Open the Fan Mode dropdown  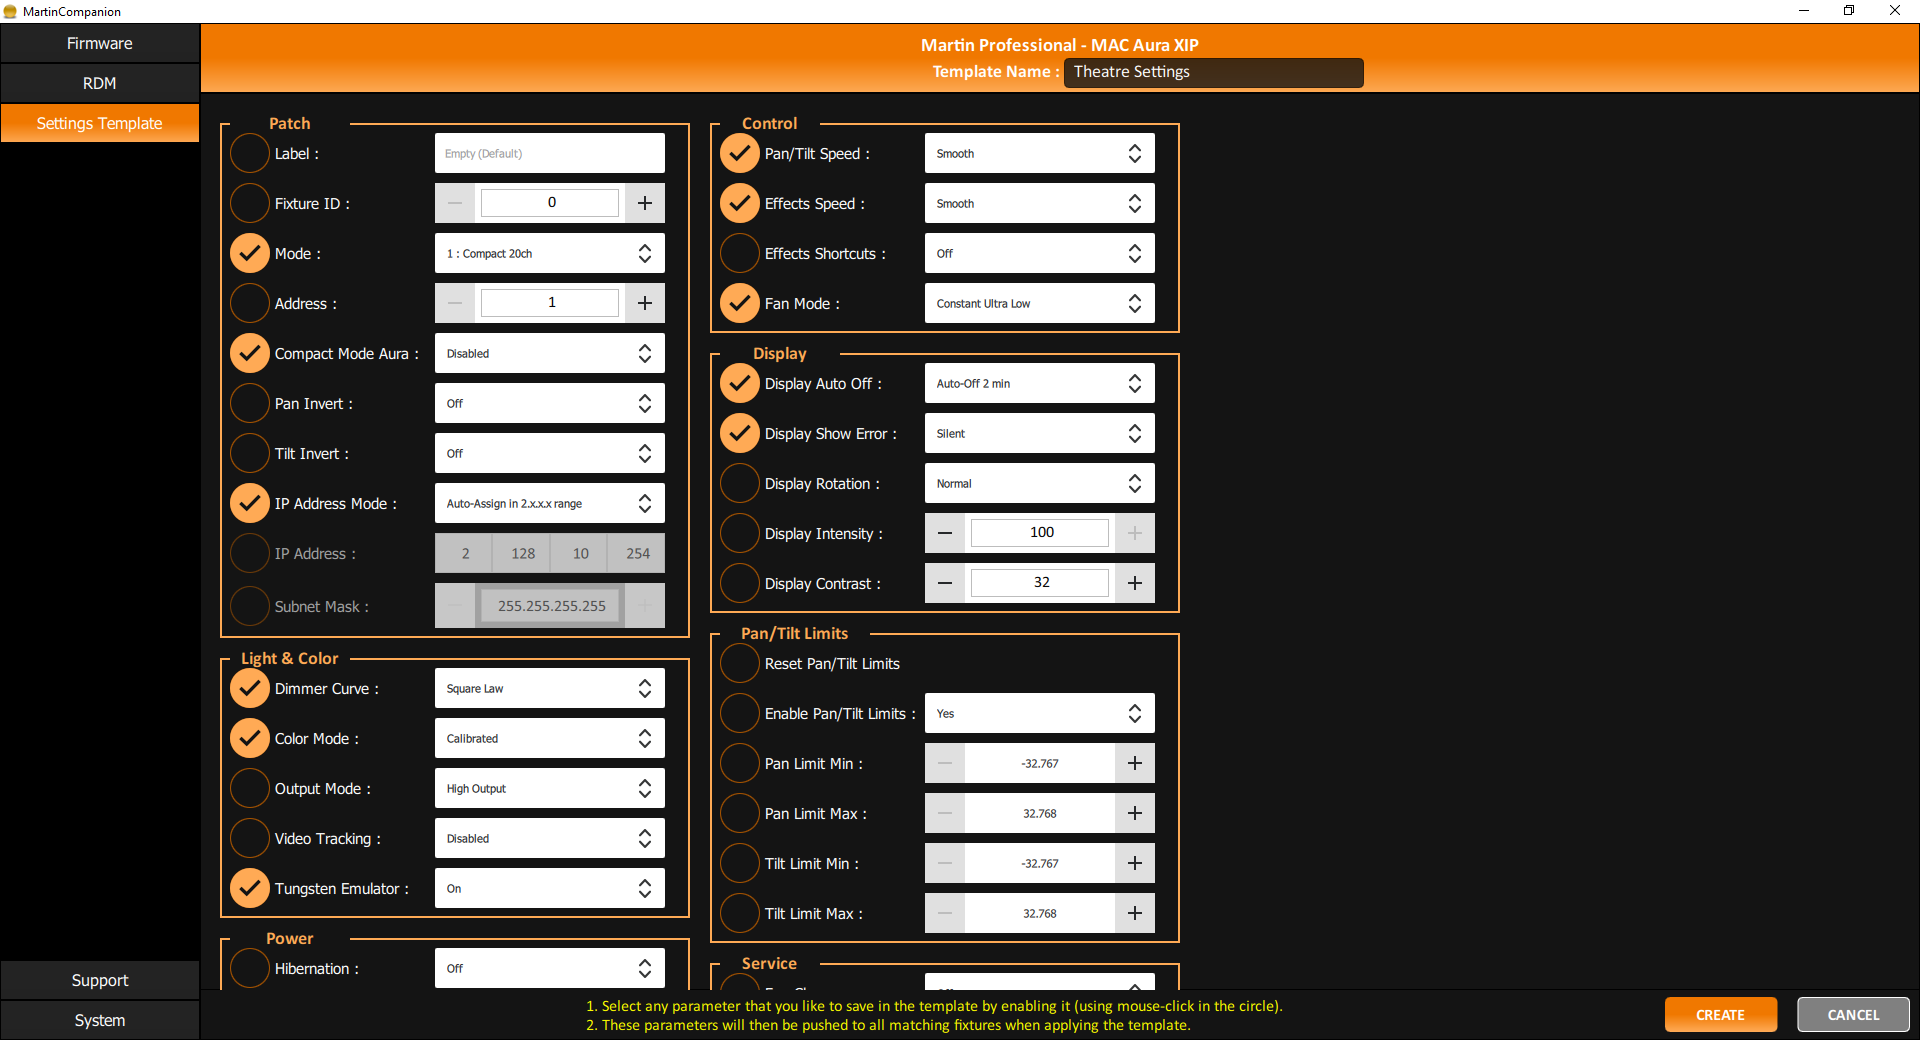1038,303
